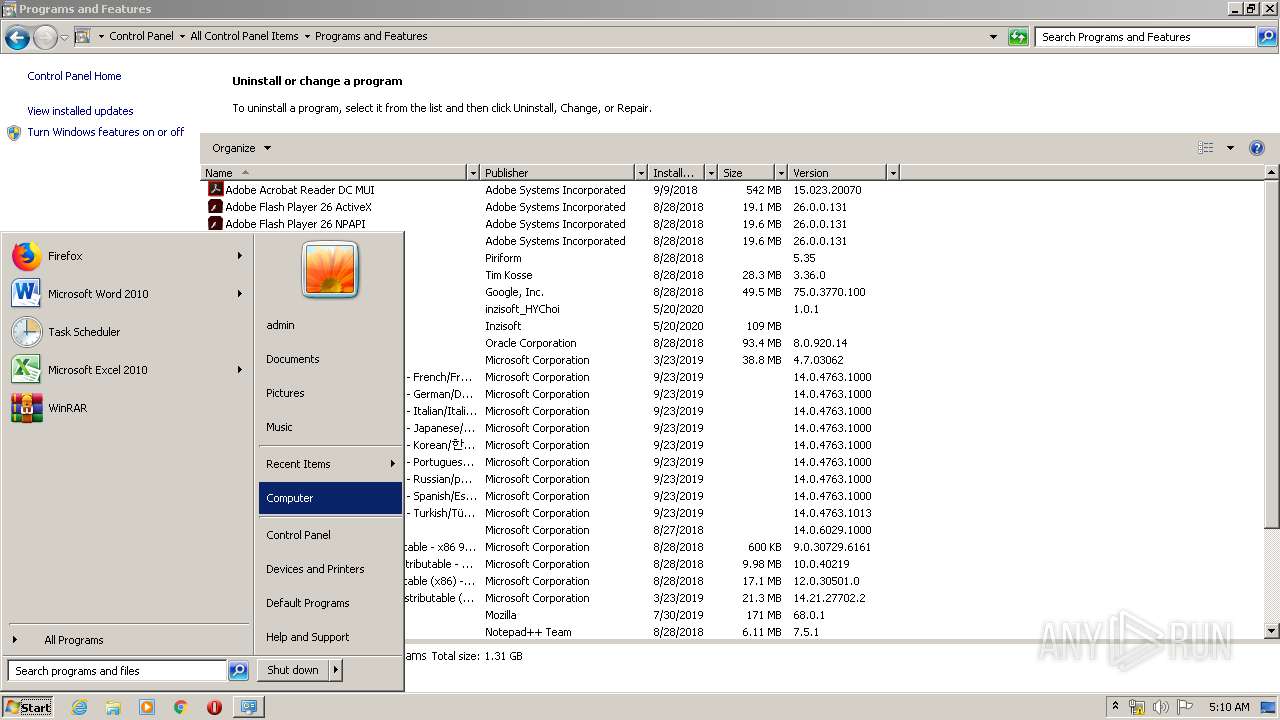The width and height of the screenshot is (1280, 720).
Task: Open the Help question mark icon
Action: 1257,148
